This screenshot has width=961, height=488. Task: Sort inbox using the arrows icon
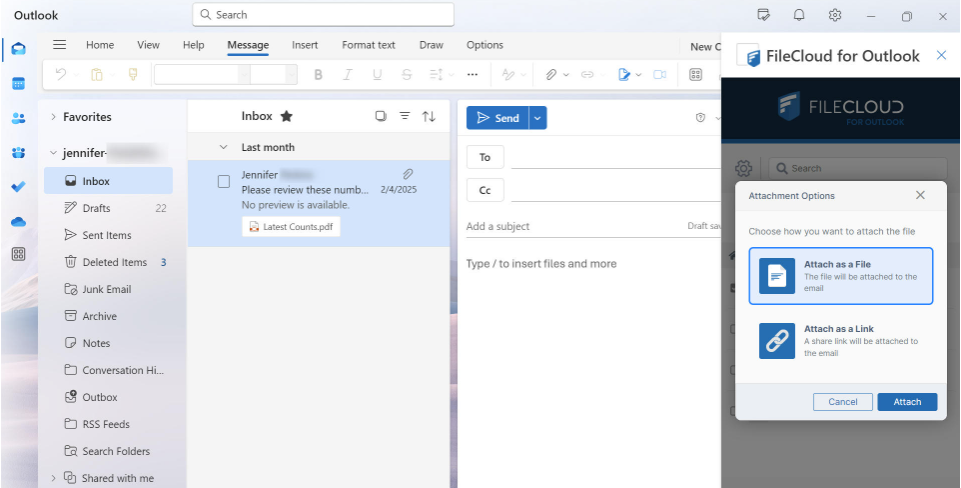(429, 116)
